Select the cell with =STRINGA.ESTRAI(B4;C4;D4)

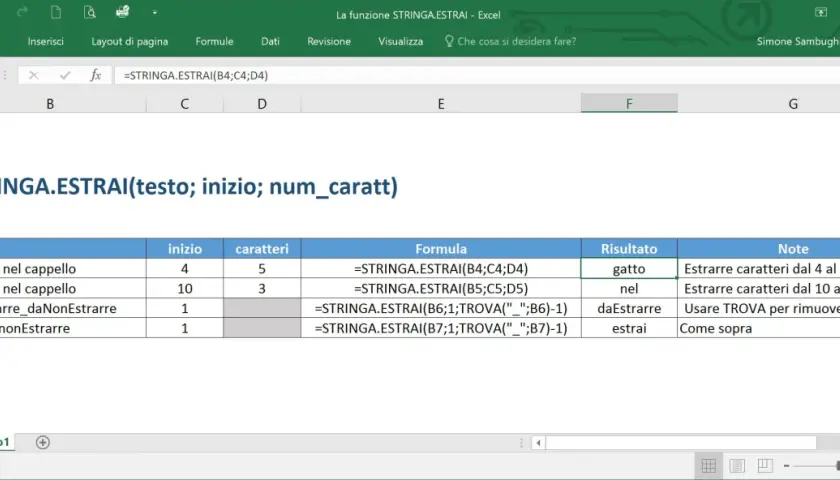point(441,268)
